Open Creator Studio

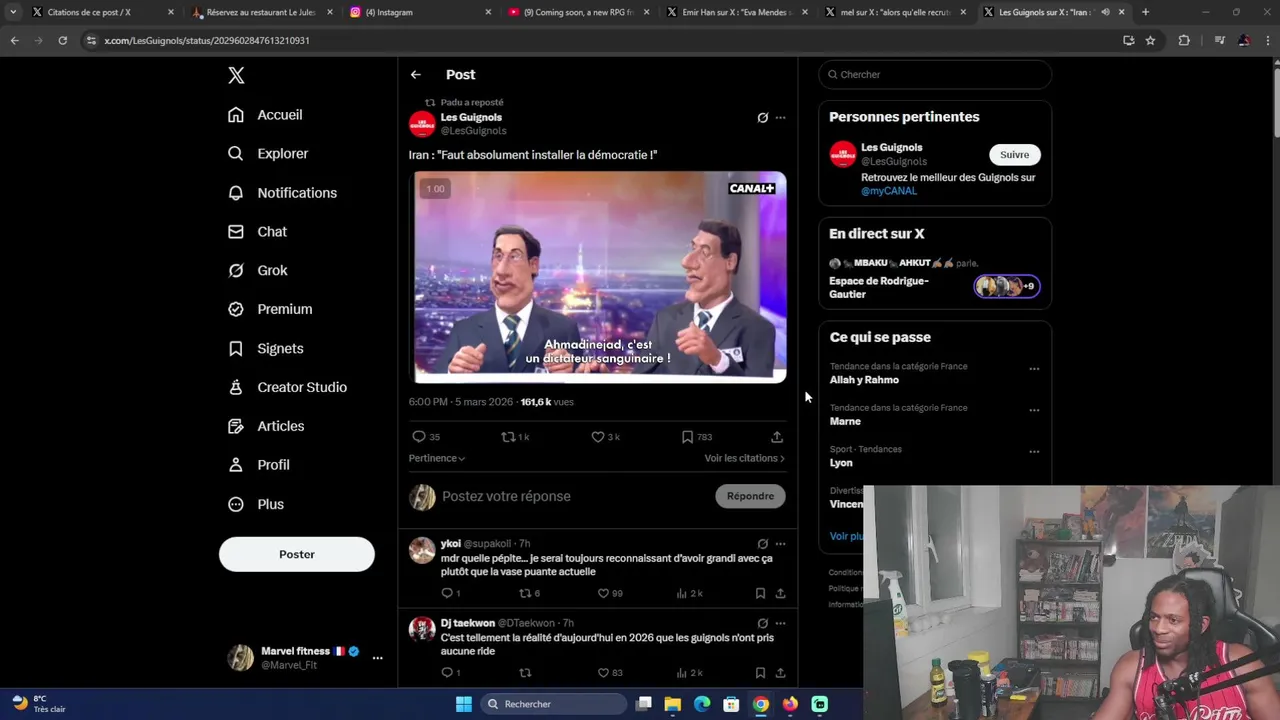click(x=287, y=388)
